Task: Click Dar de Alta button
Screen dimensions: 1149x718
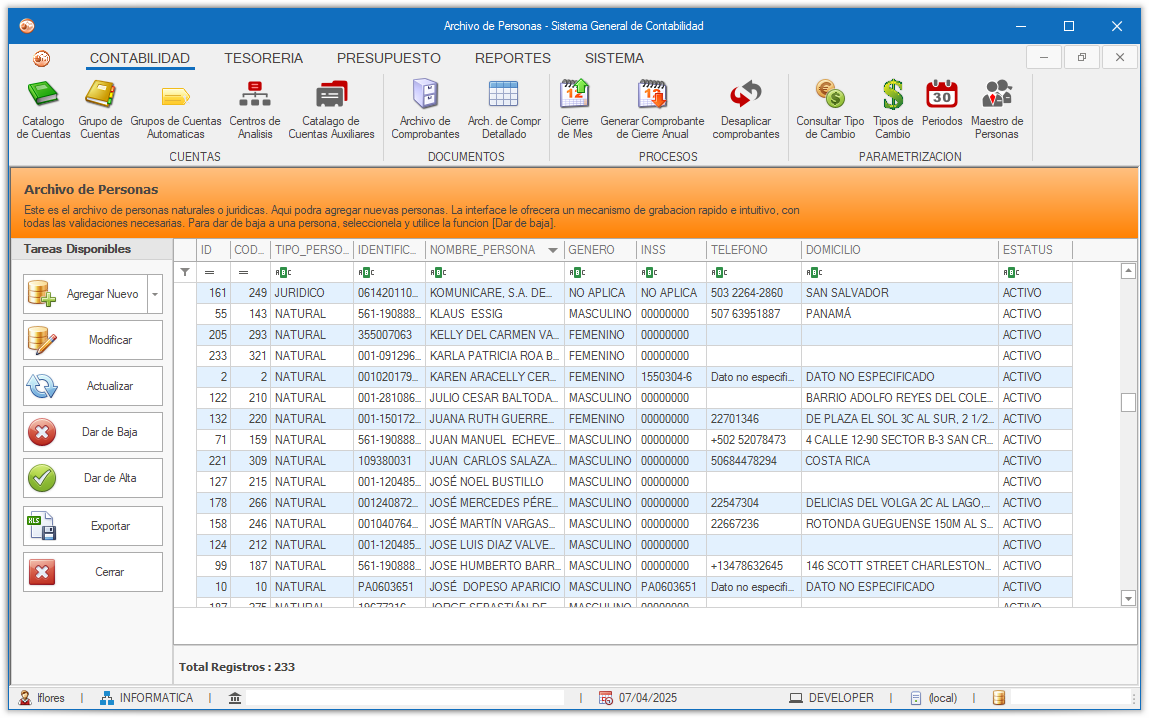Action: coord(93,478)
